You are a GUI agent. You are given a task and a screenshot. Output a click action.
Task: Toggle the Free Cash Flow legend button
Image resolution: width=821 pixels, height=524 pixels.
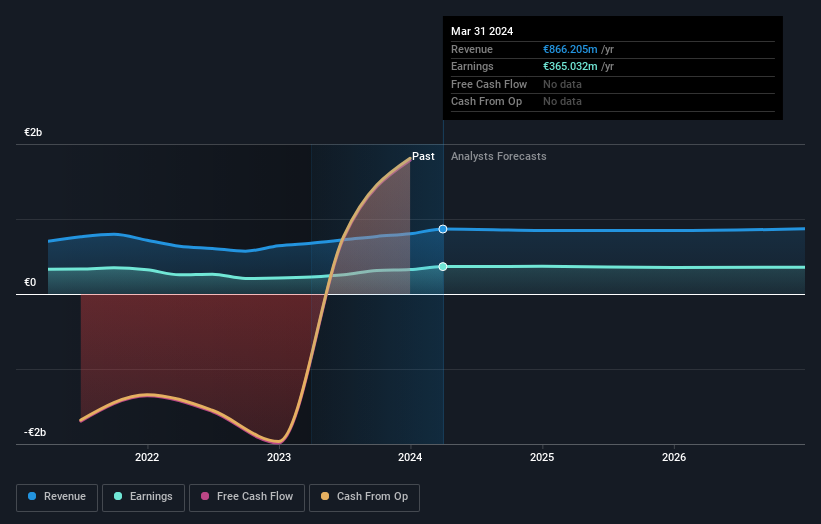tap(247, 497)
